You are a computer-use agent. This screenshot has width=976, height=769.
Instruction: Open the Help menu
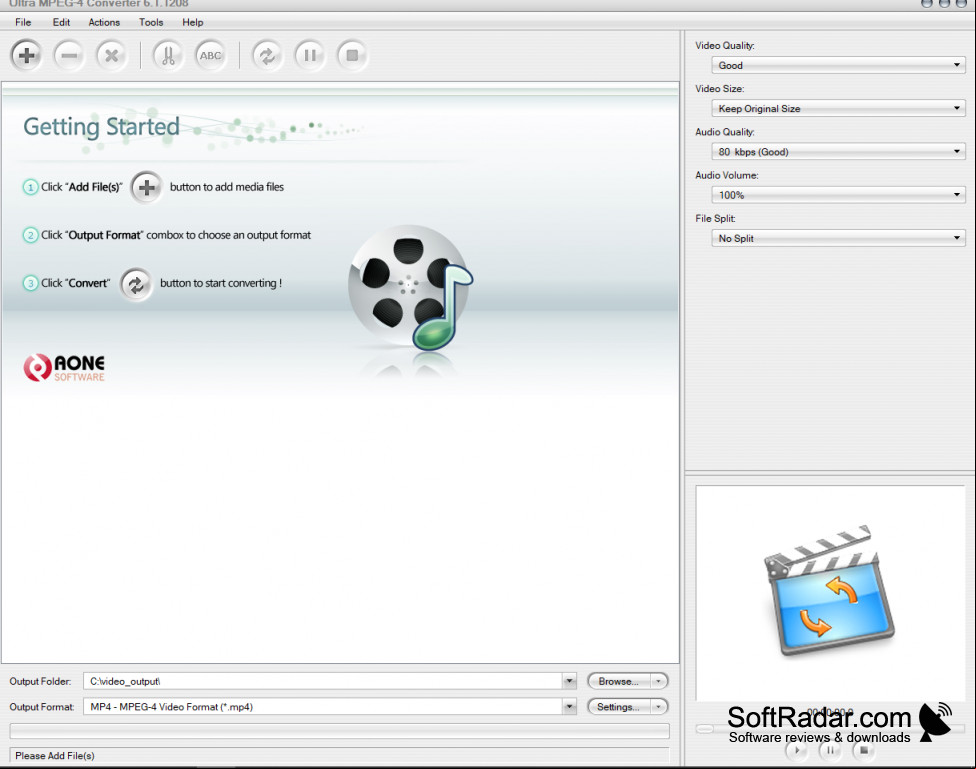coord(192,22)
